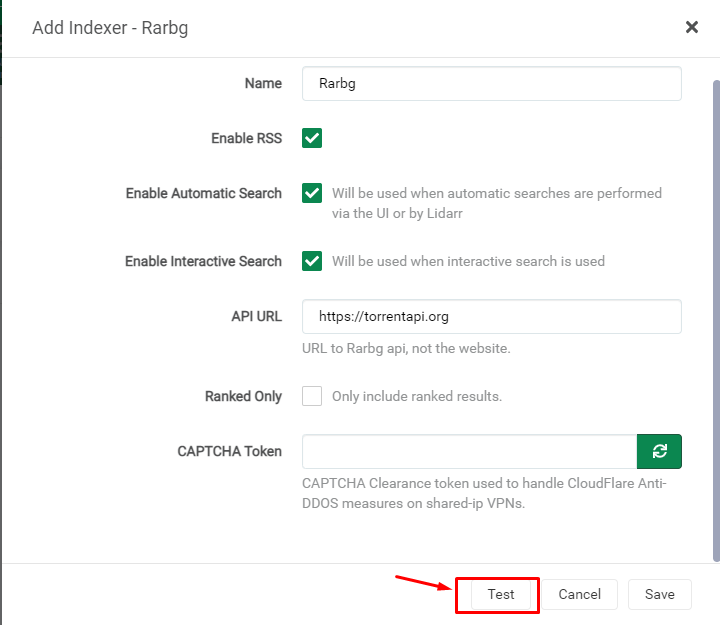720x625 pixels.
Task: Click the CAPTCHA token refresh icon button
Action: pyautogui.click(x=659, y=451)
